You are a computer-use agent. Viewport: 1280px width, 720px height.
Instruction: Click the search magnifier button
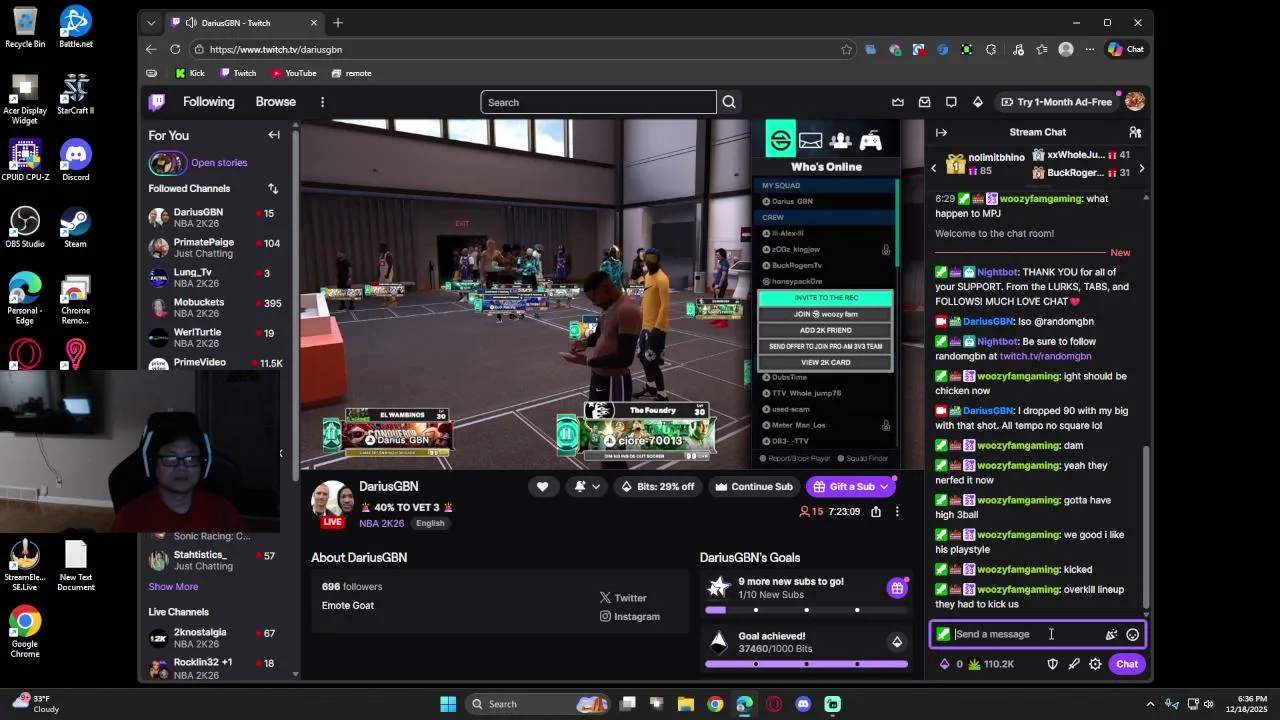pyautogui.click(x=729, y=102)
